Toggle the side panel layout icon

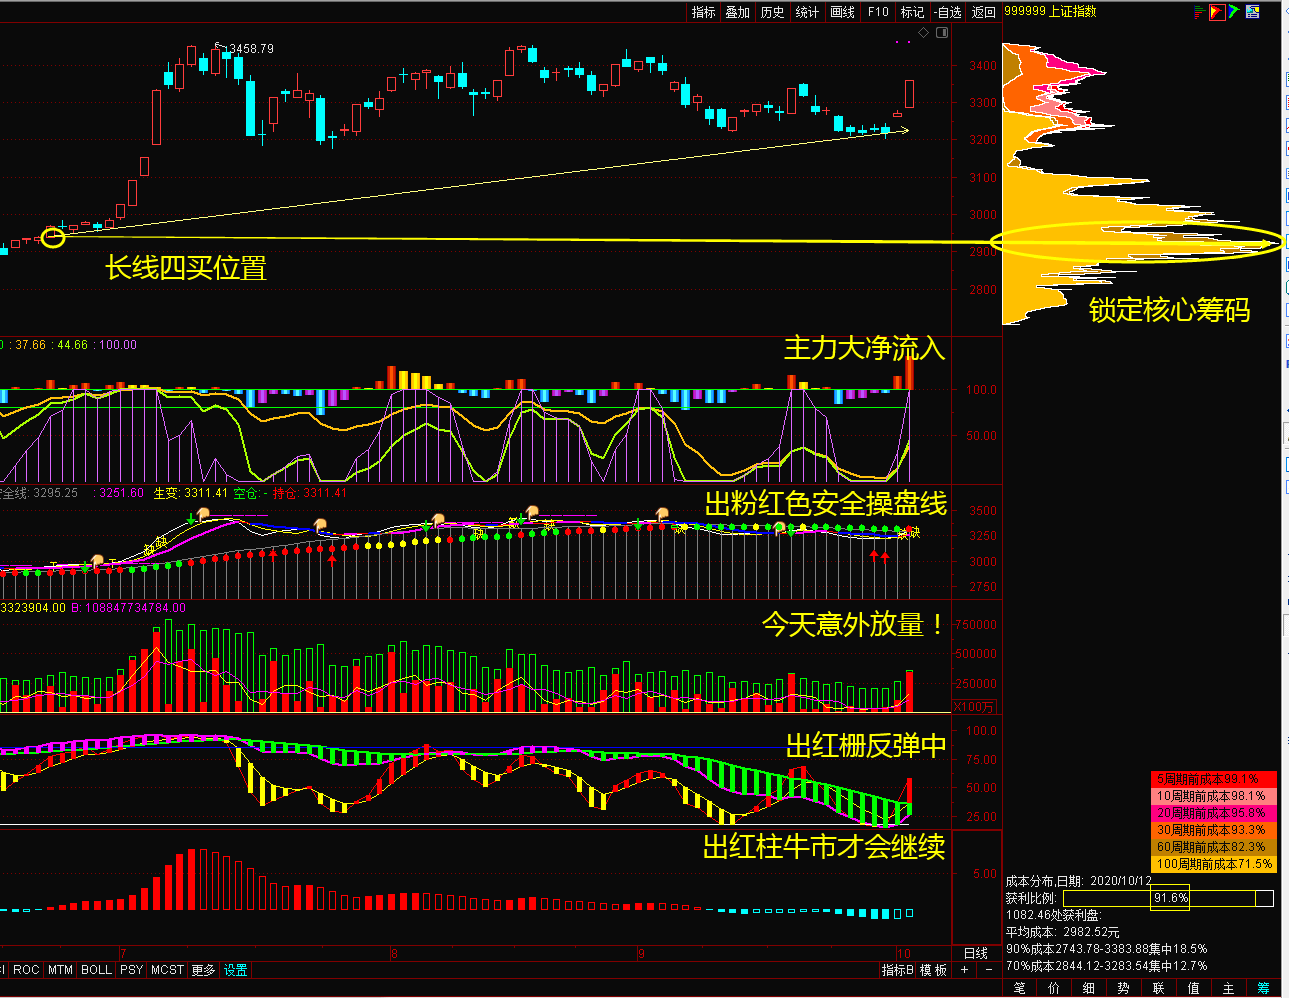click(x=942, y=33)
